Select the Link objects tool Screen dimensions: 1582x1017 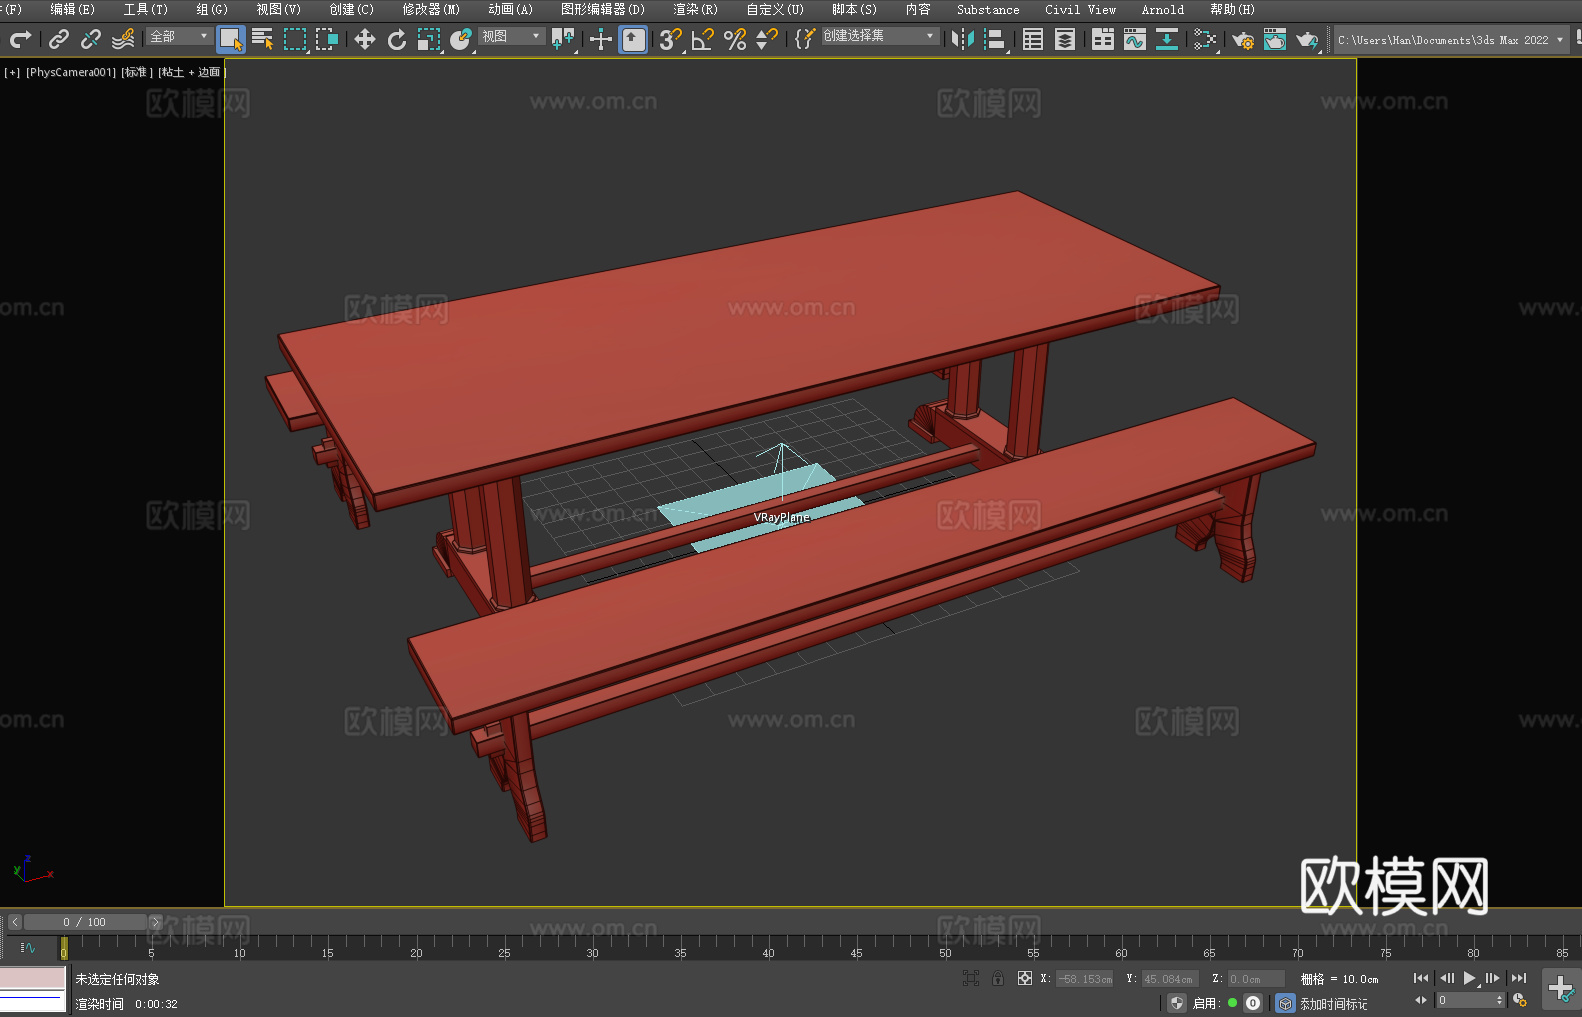(59, 39)
